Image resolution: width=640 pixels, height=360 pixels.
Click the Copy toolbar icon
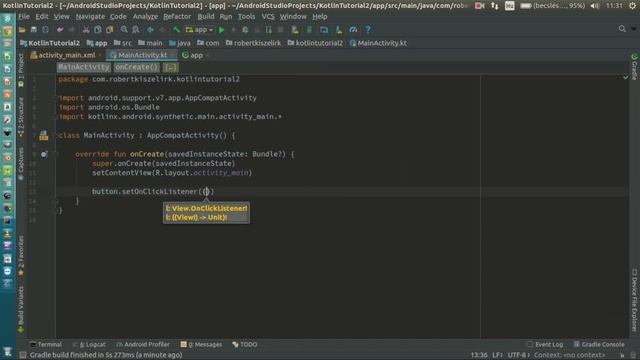click(x=98, y=30)
